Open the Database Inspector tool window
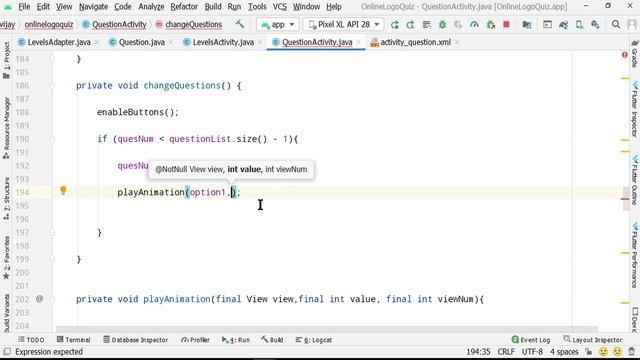 point(136,340)
